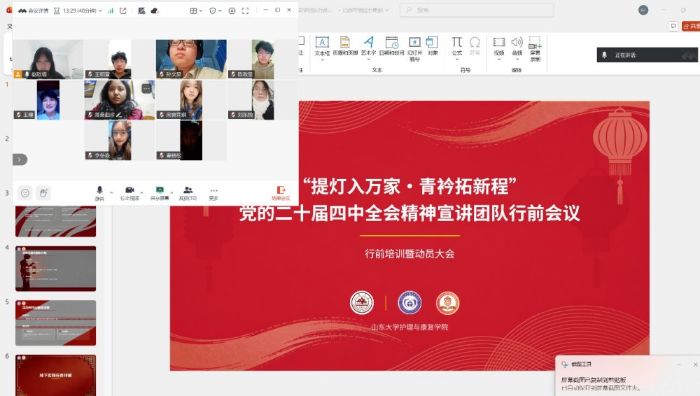Insert a video from the ribbon
The width and height of the screenshot is (700, 396).
499,47
